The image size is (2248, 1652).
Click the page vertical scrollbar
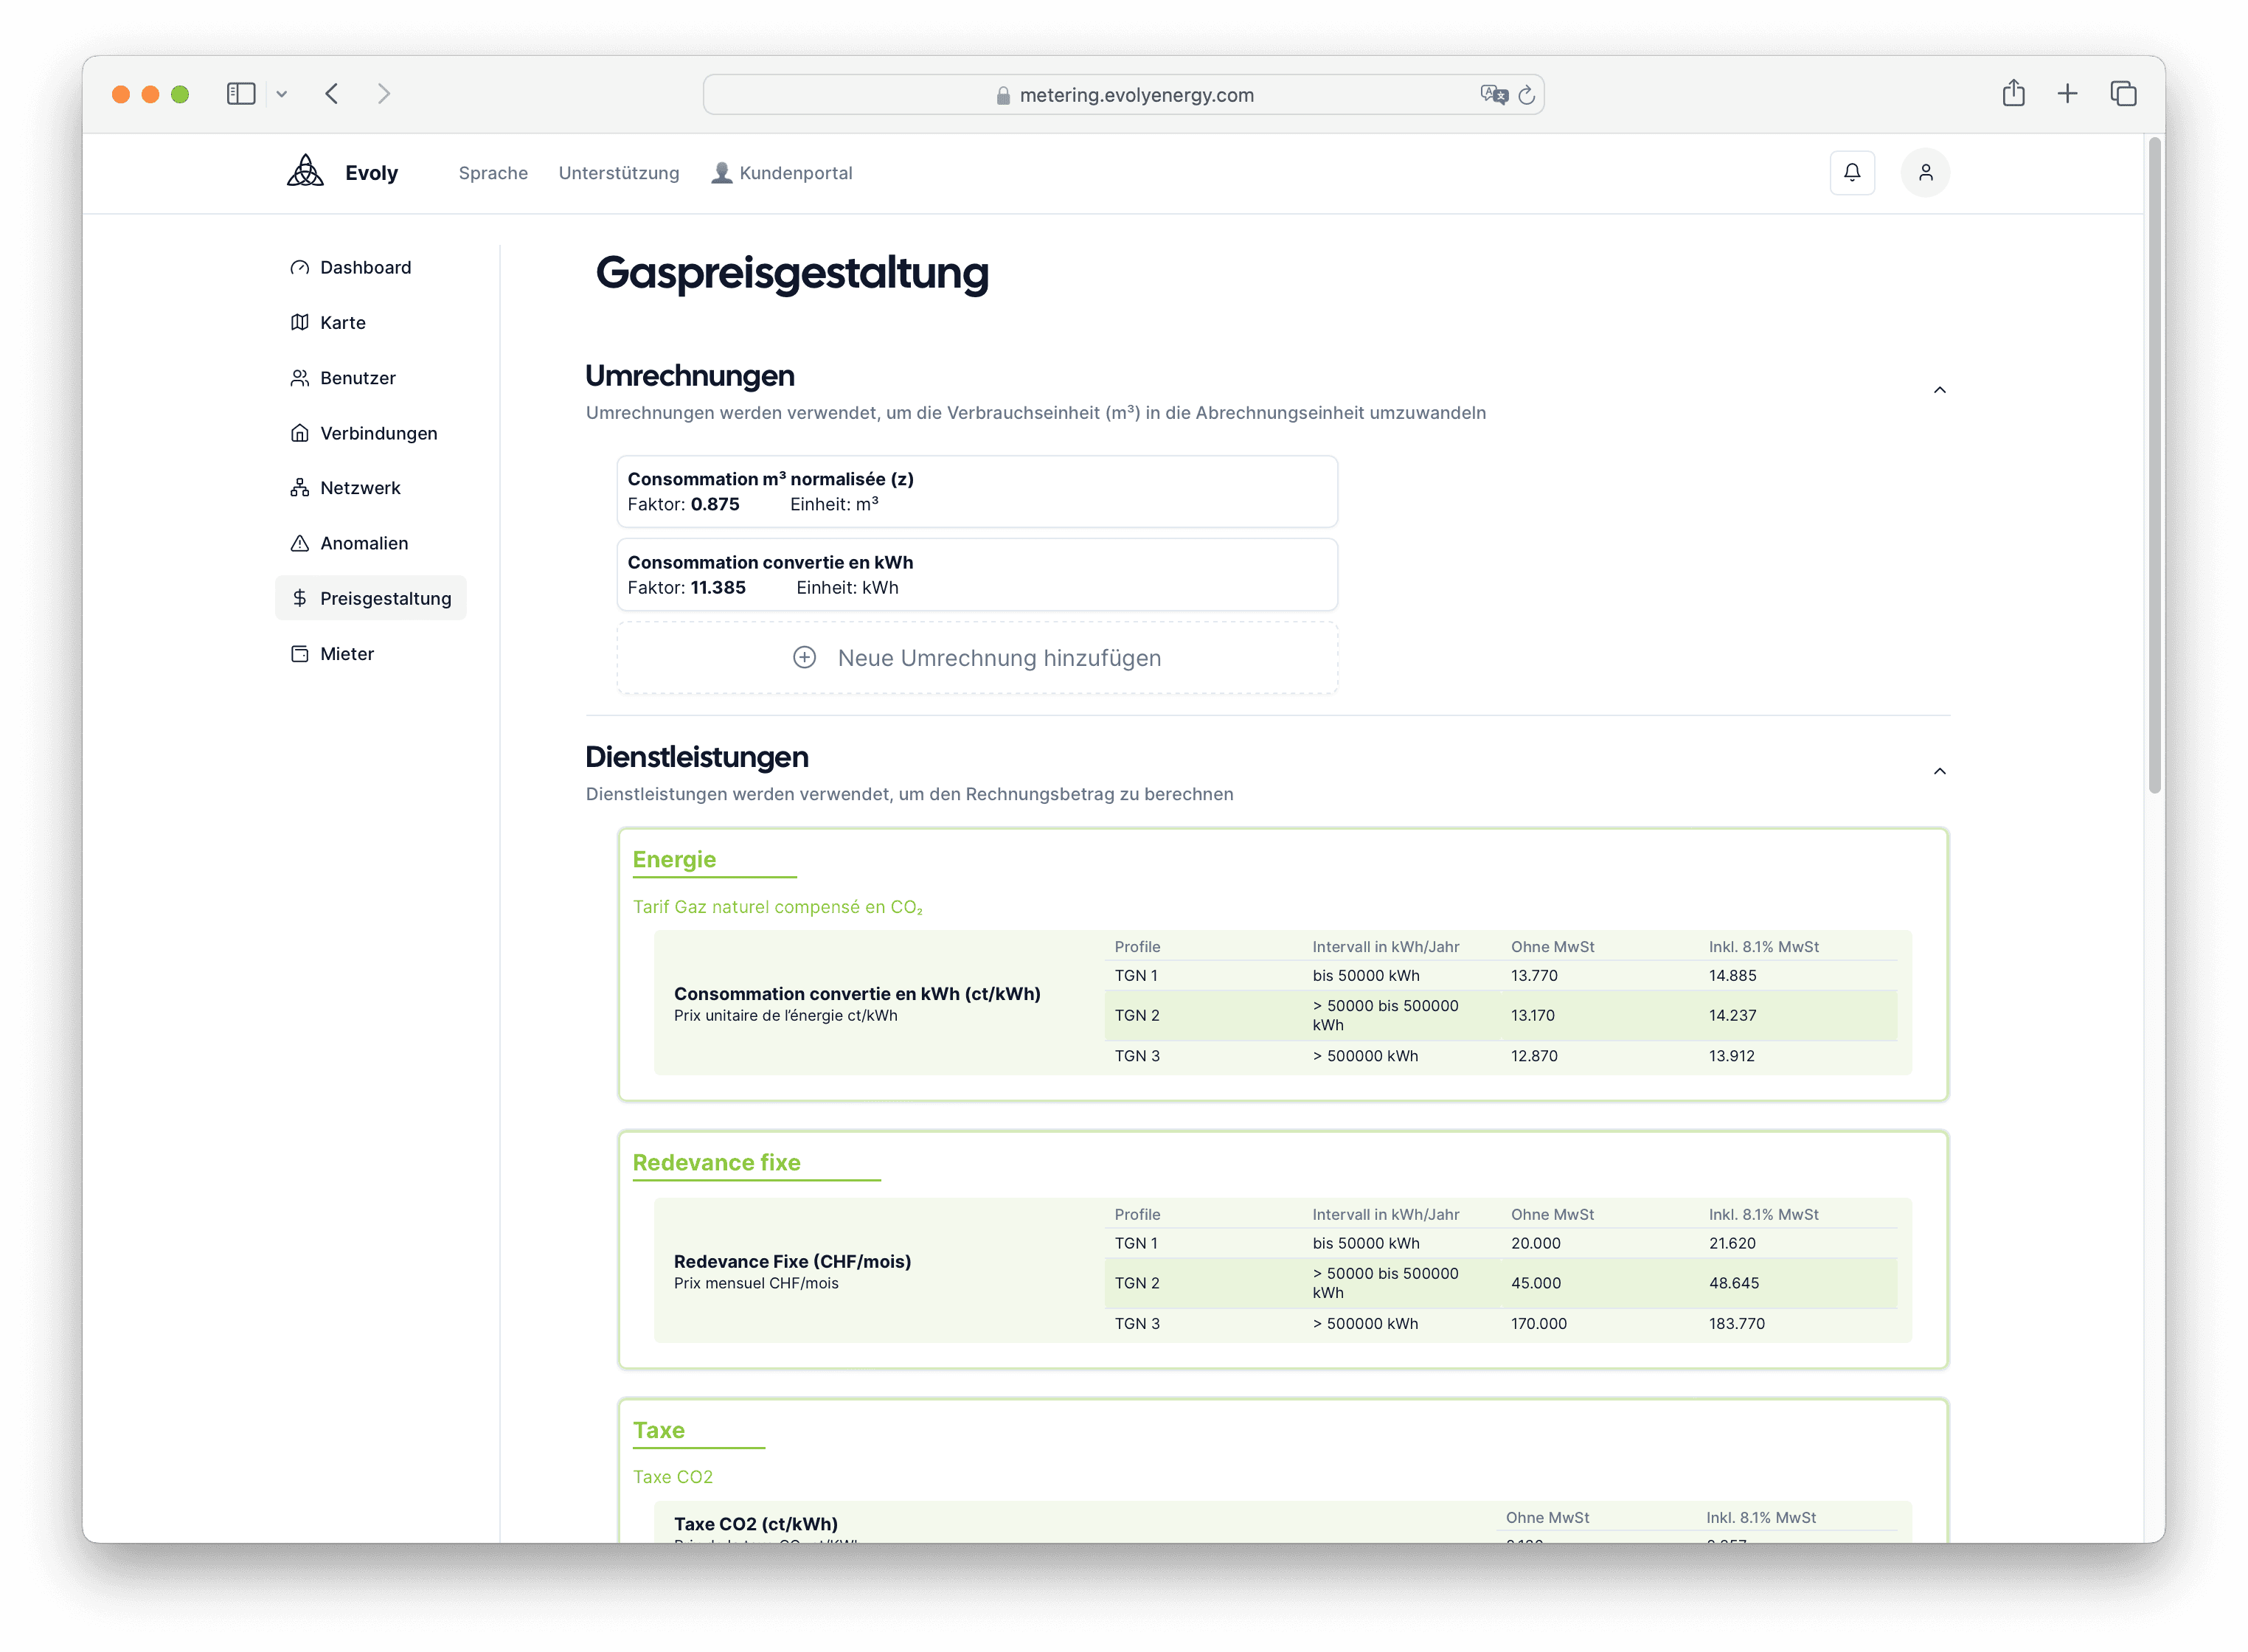click(x=2154, y=465)
